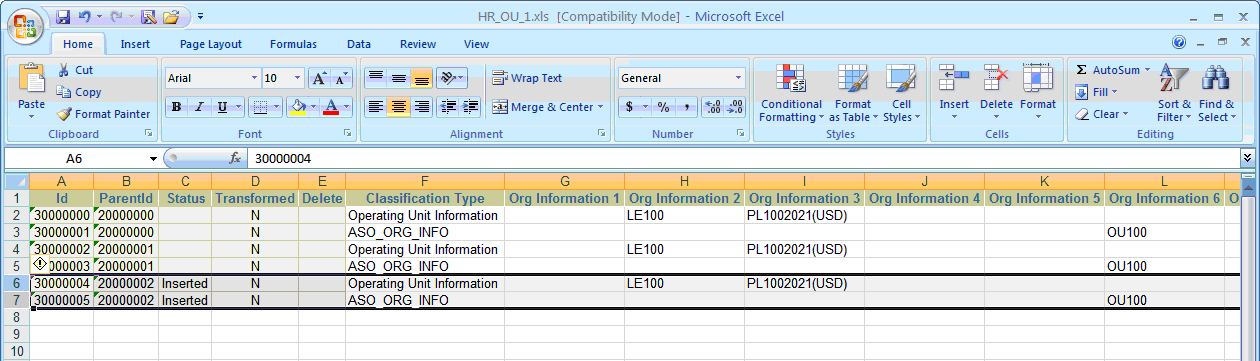Increase cell indent
The image size is (1260, 361).
471,107
